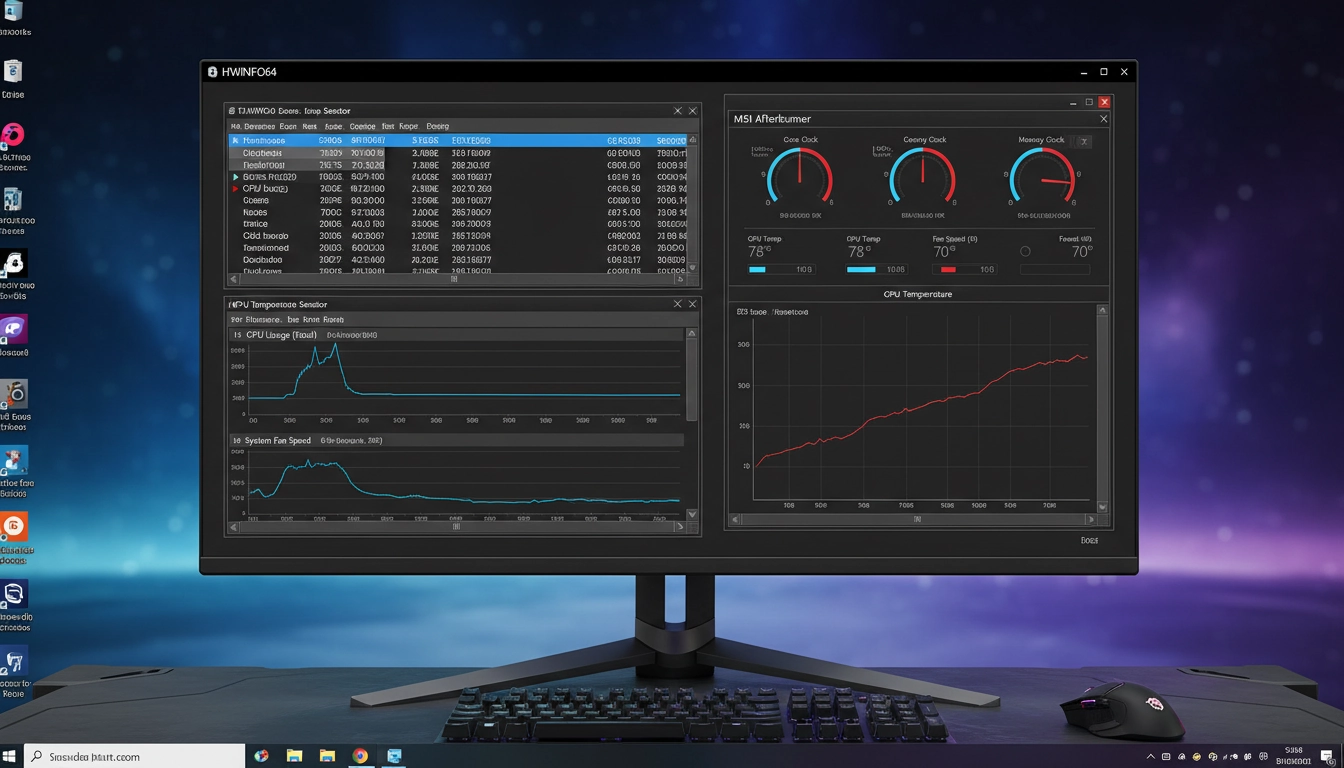Open the blue monitor app on taskbar
1344x768 pixels.
[394, 756]
